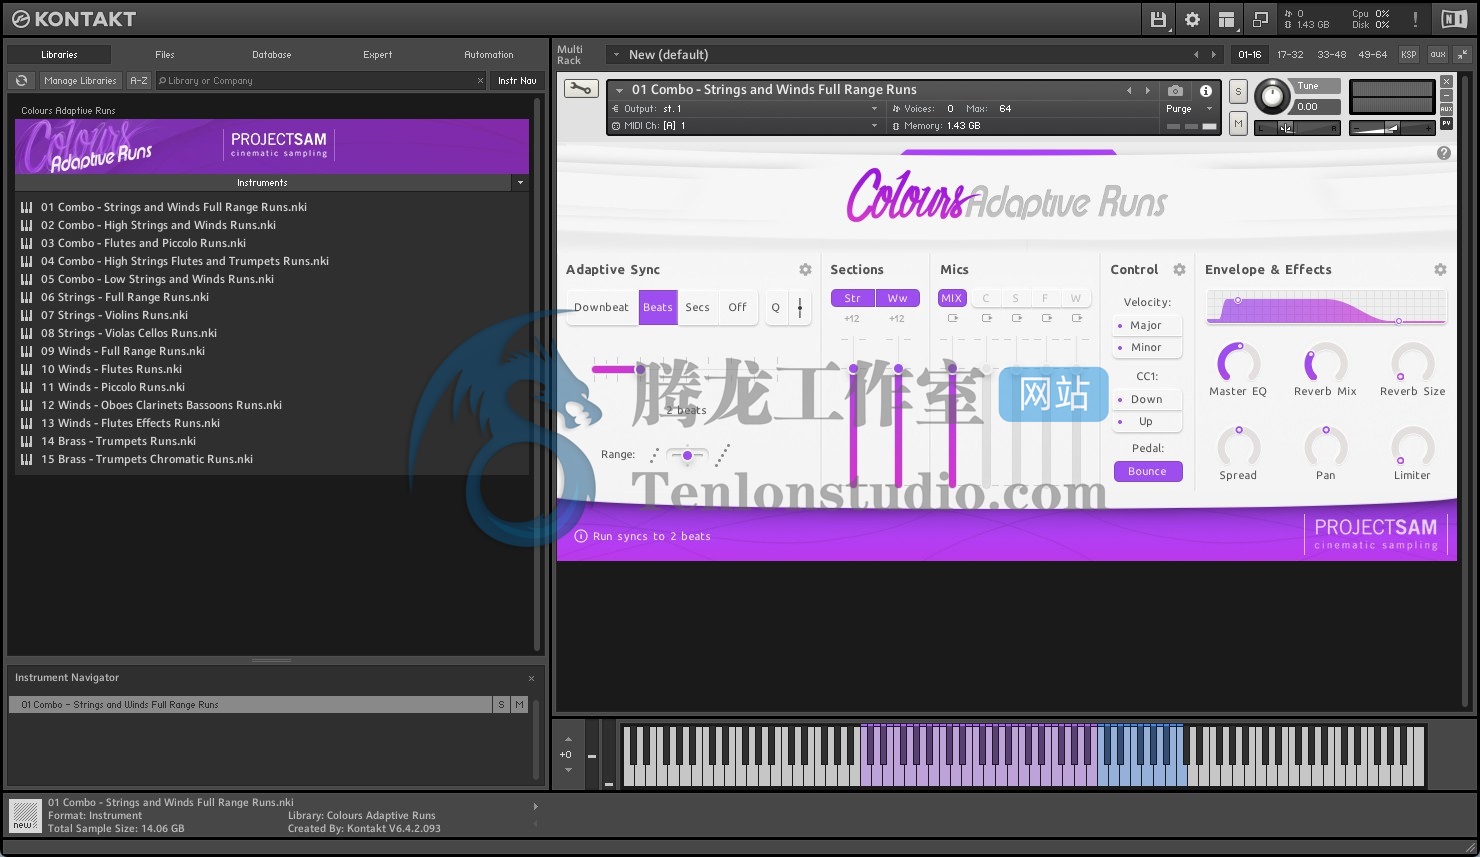Open the KSP multi script button
Screen dimensions: 1480x857
coord(1408,55)
